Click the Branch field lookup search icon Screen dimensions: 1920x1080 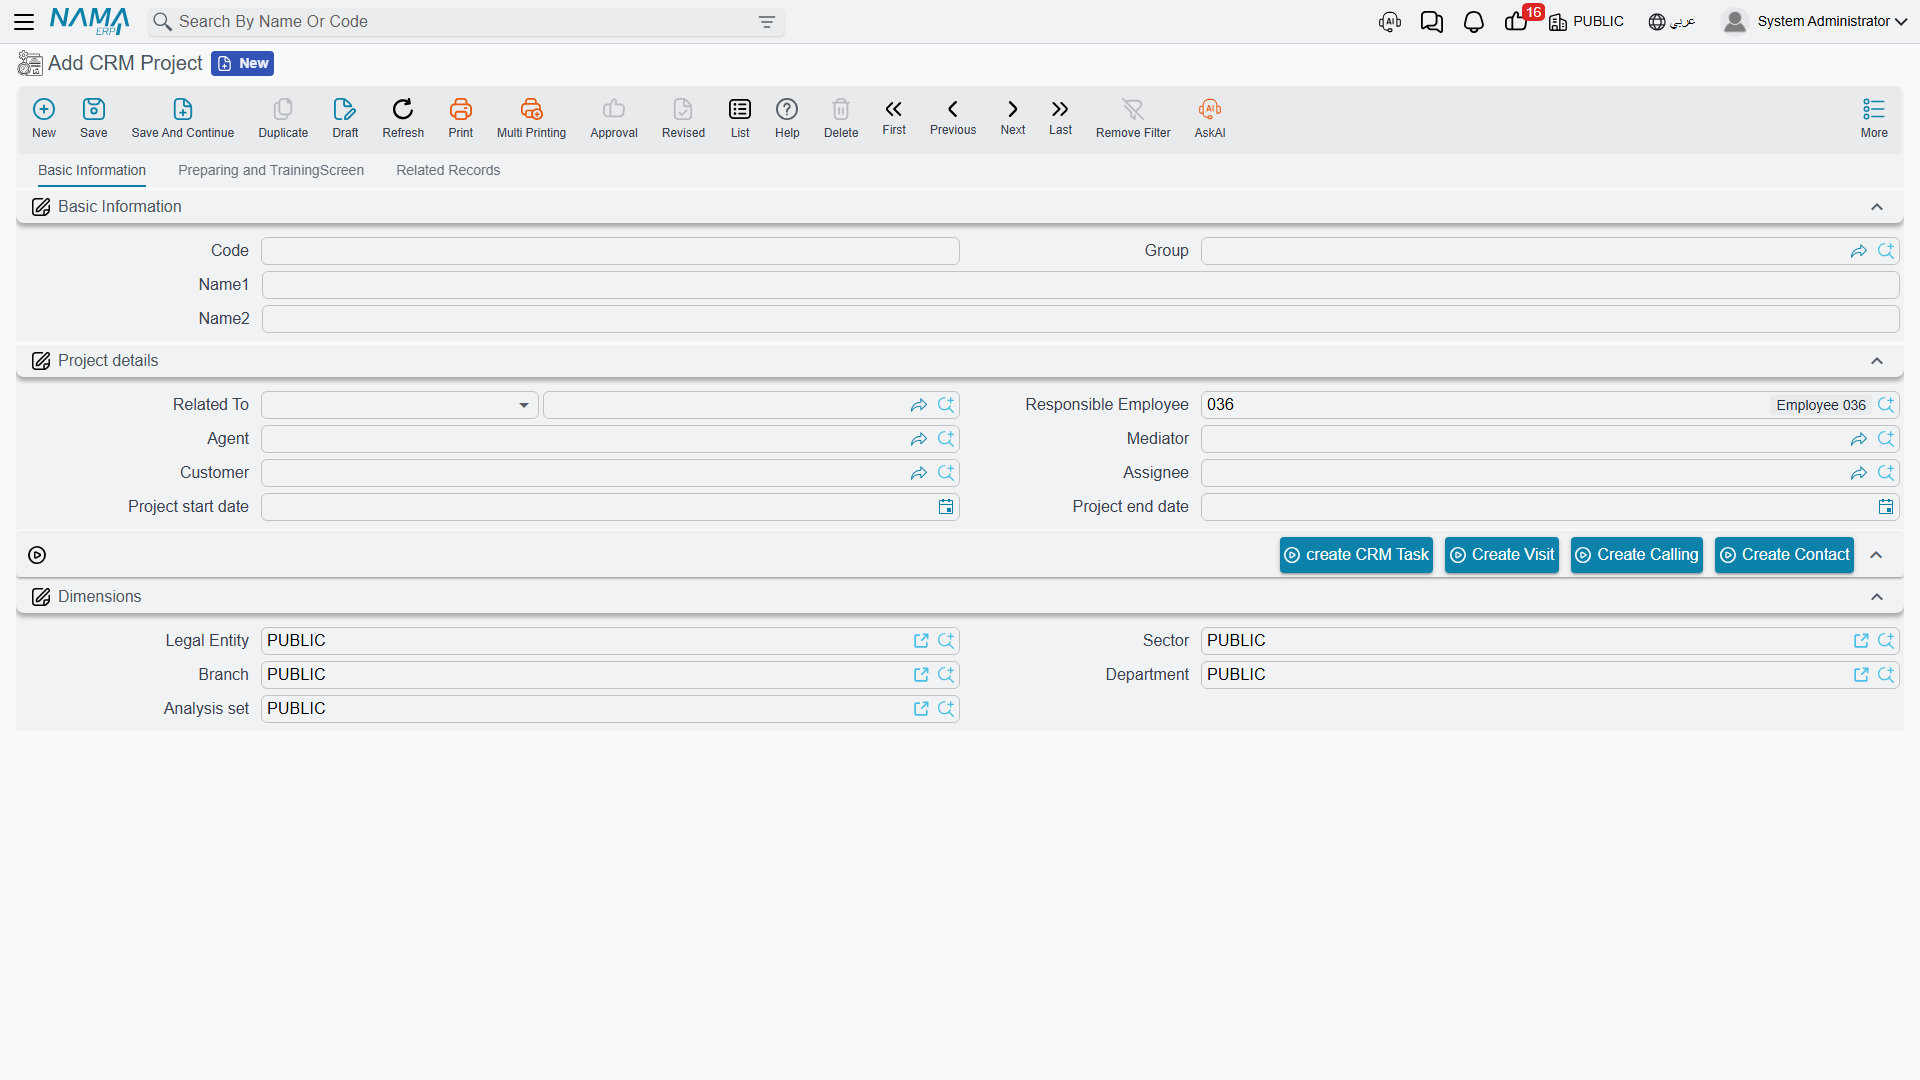pyautogui.click(x=946, y=675)
